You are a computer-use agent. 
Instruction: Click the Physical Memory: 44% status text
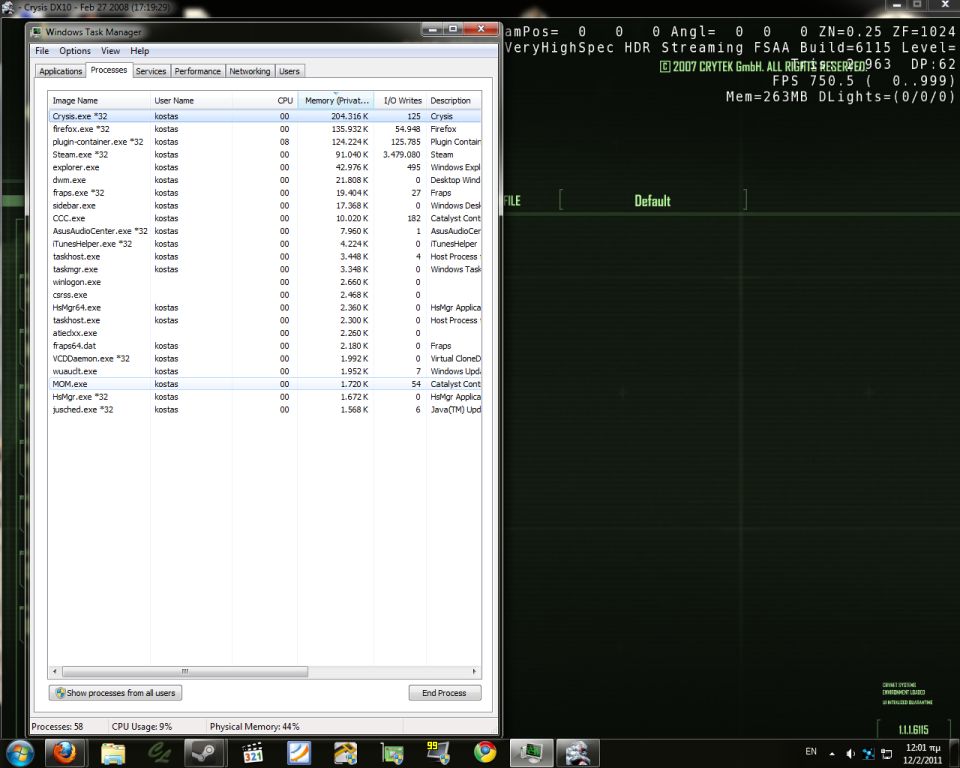255,727
